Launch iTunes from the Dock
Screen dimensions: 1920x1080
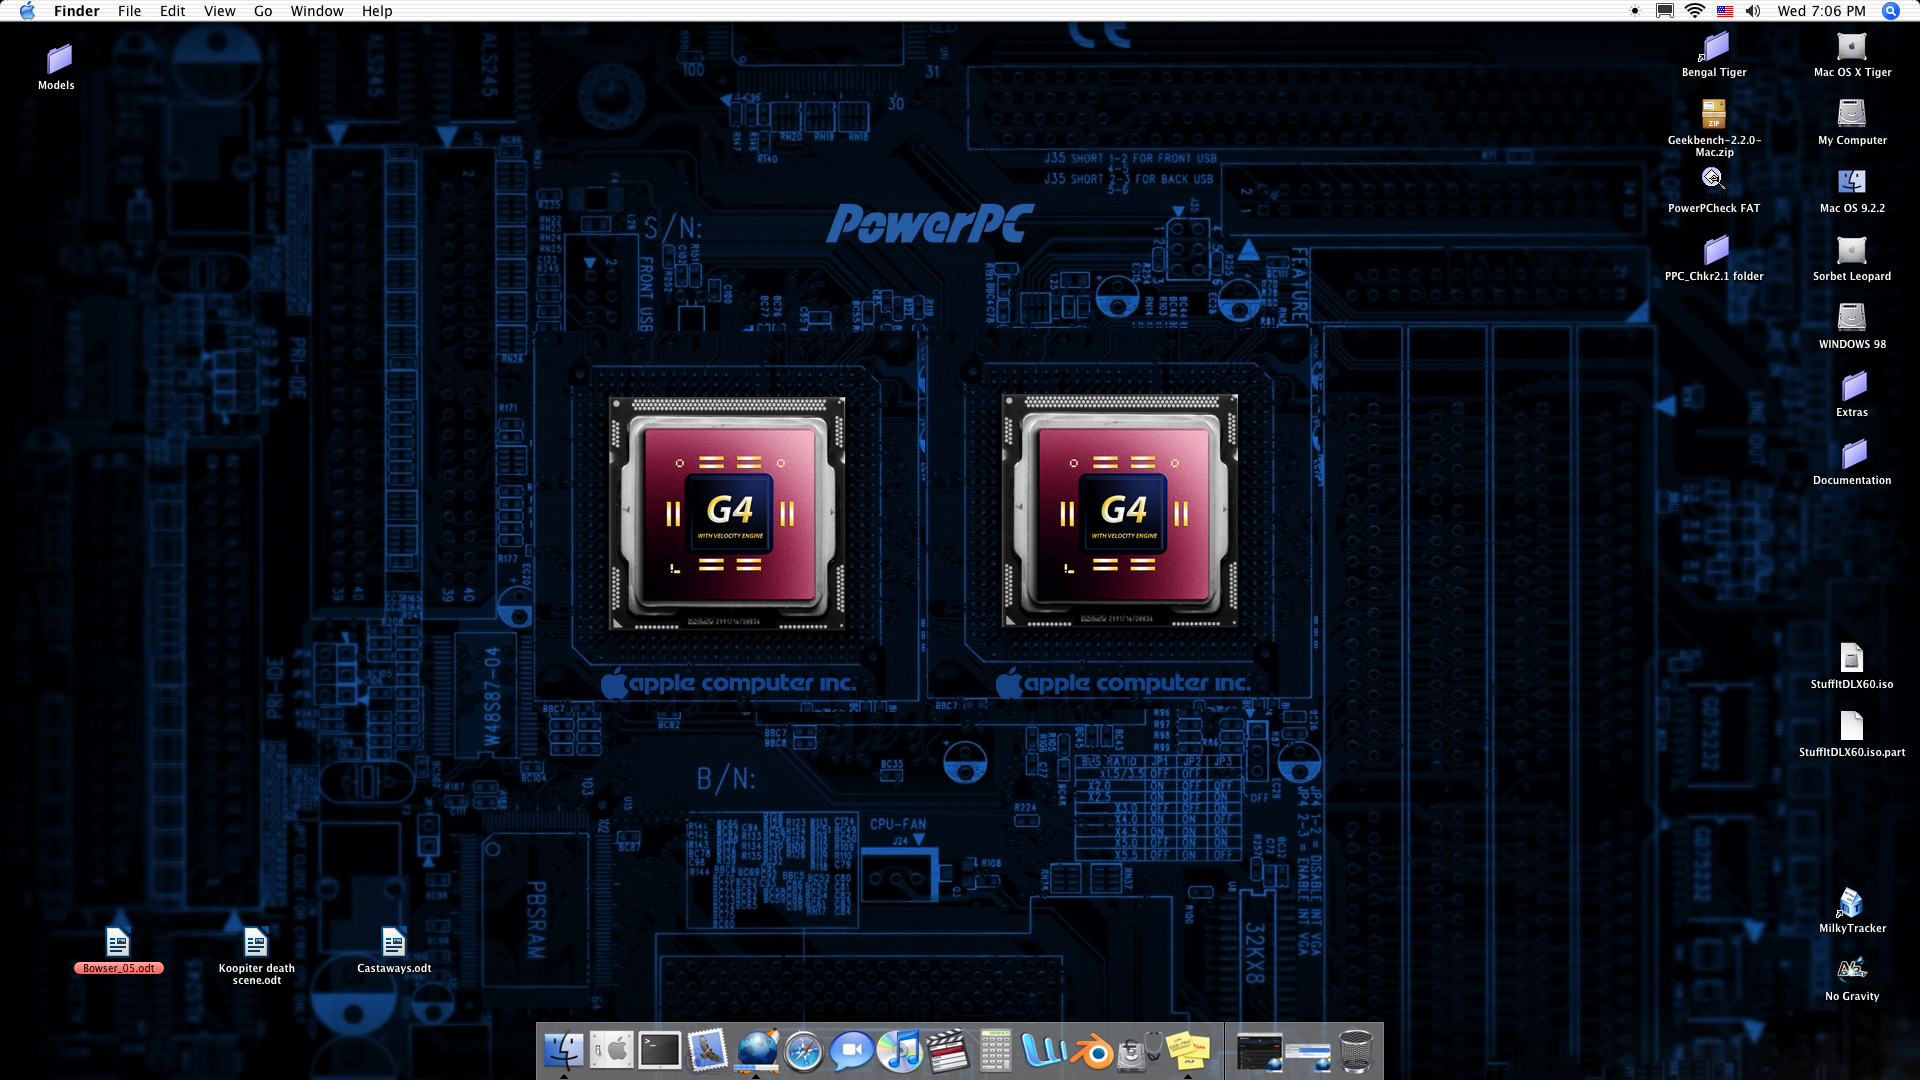(x=899, y=1051)
